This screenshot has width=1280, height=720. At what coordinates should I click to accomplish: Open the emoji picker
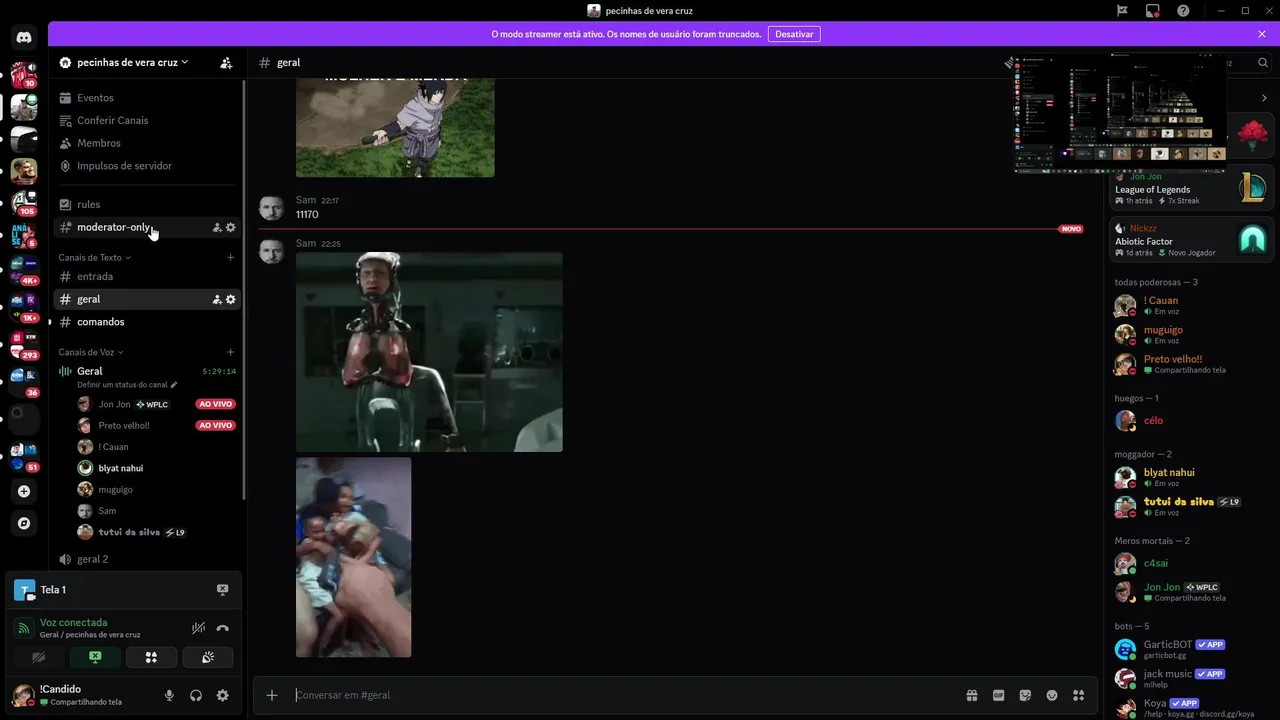tap(1052, 695)
